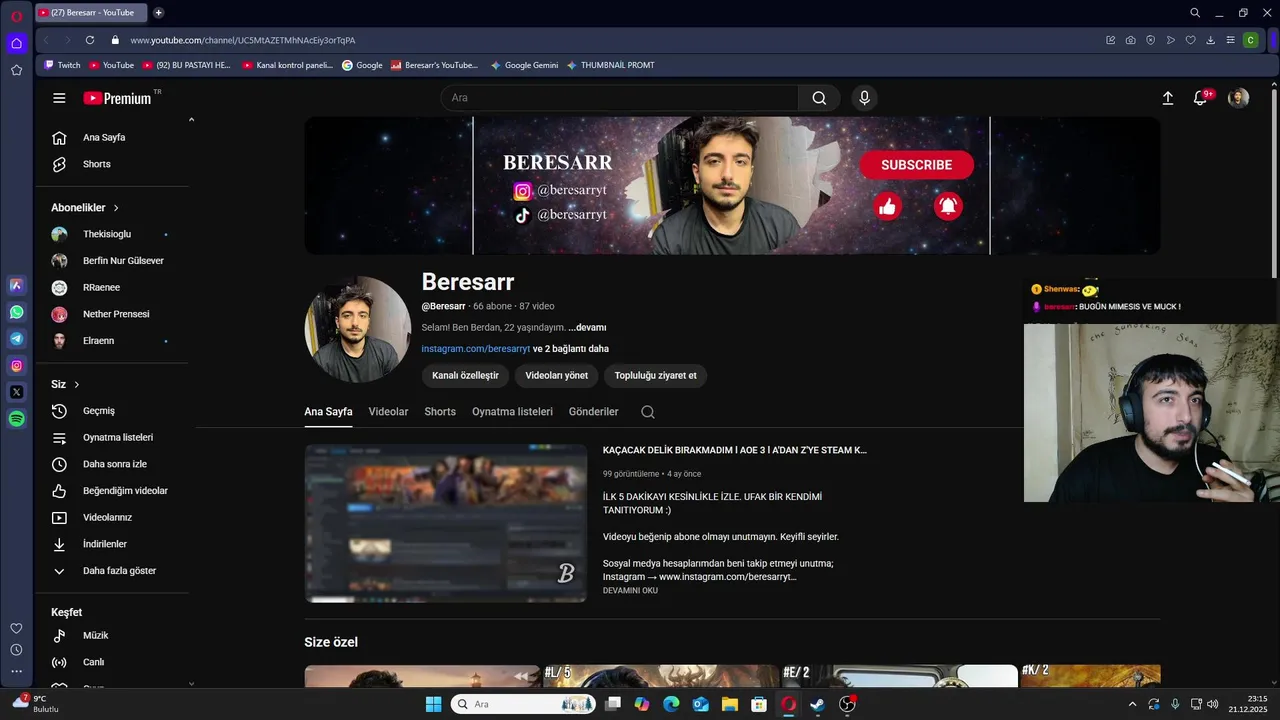Open Google Gemini bookmark
This screenshot has height=720, width=1280.
[524, 65]
